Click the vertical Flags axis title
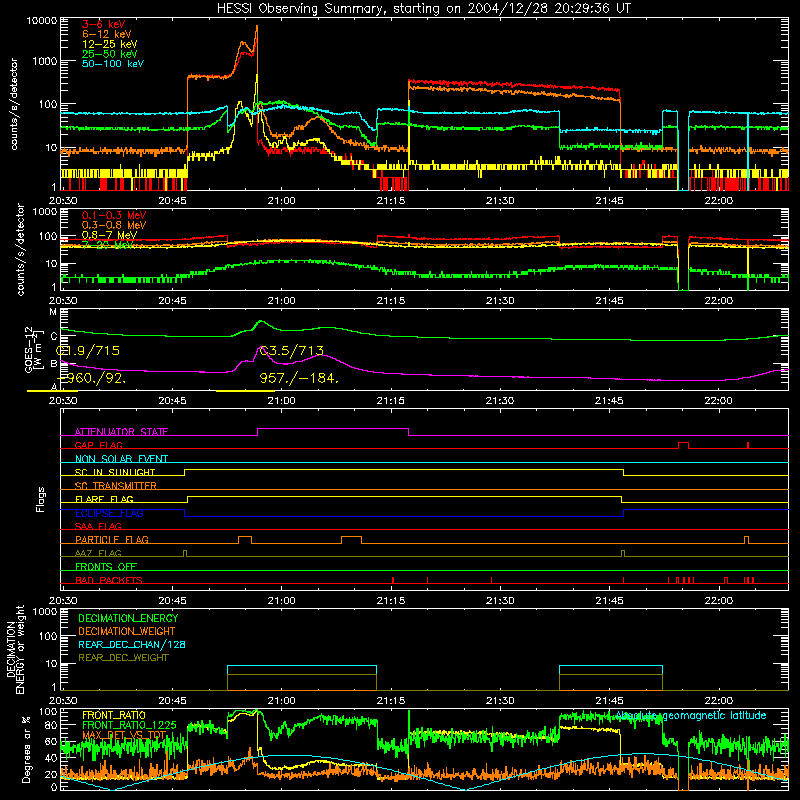Image resolution: width=800 pixels, height=800 pixels. coord(41,499)
